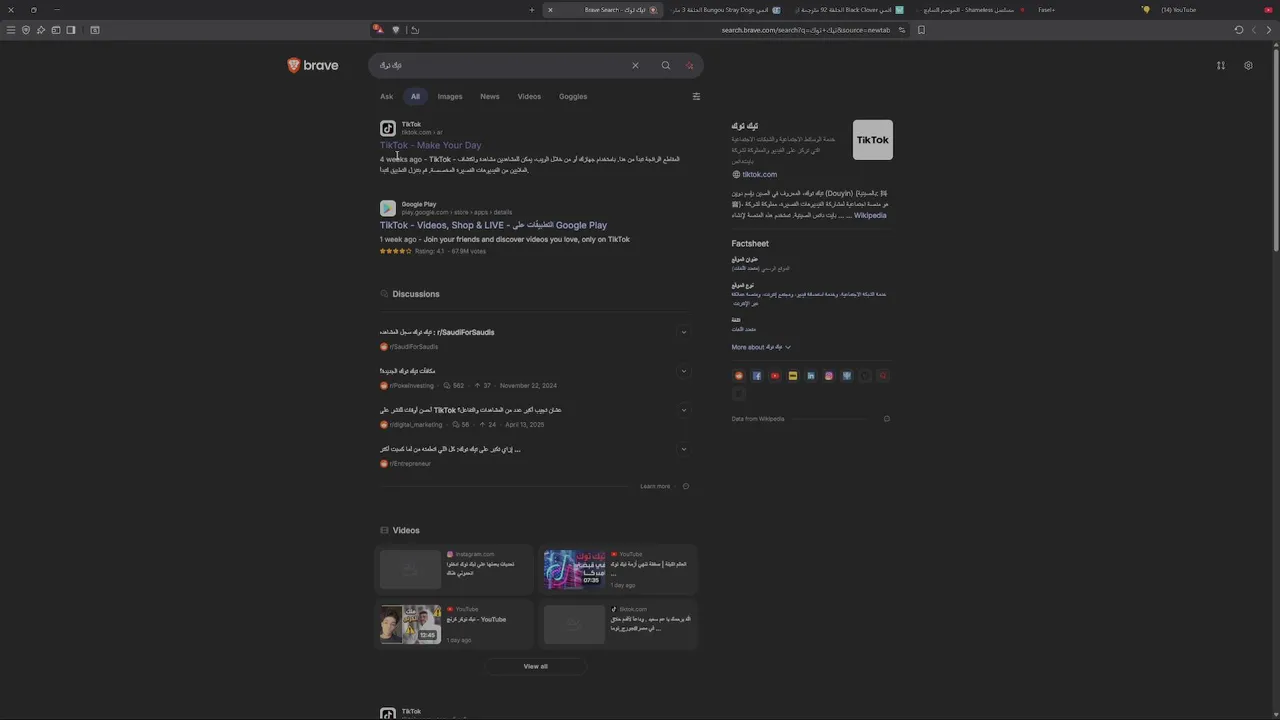The width and height of the screenshot is (1280, 720).
Task: Go forward with the right arrow
Action: (1270, 30)
